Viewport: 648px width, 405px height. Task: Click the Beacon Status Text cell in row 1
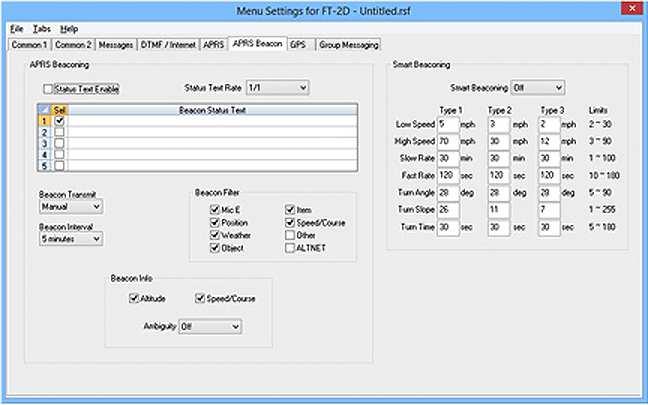212,121
